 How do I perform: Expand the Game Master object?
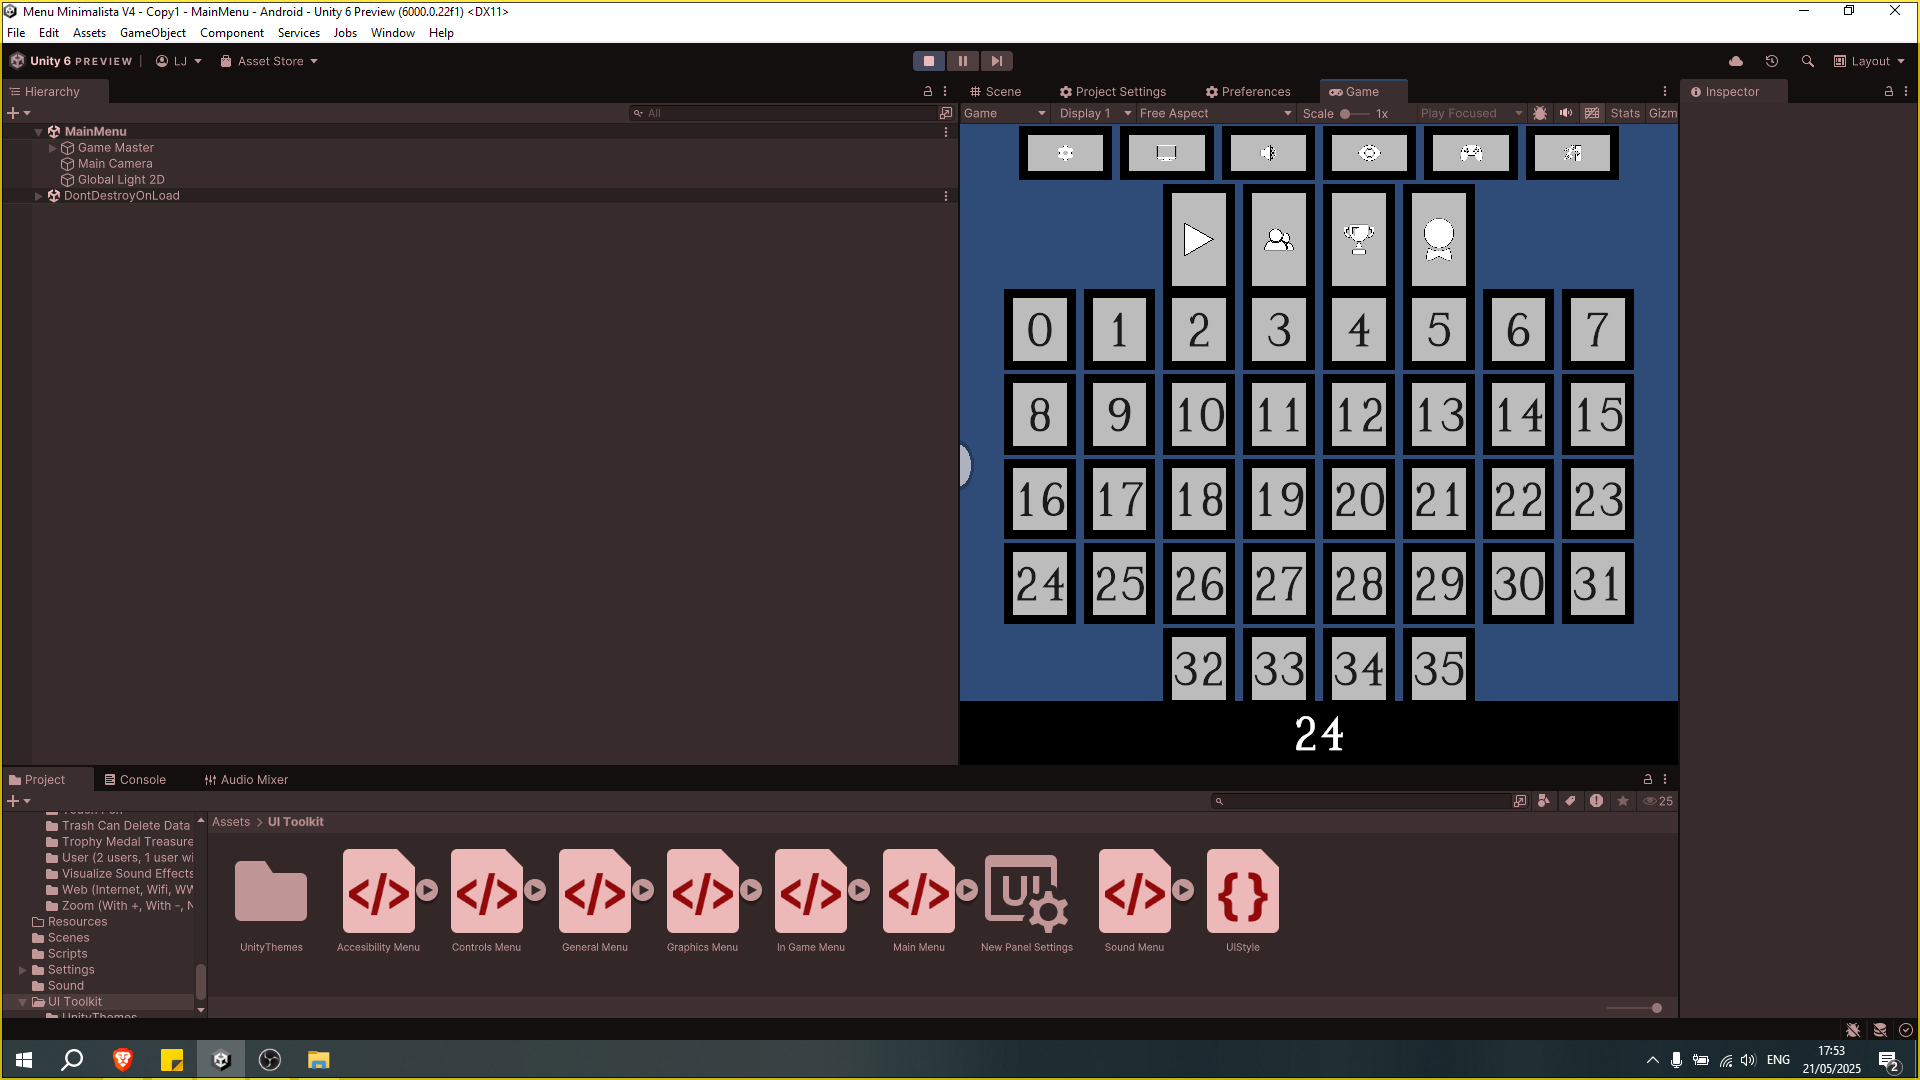[53, 148]
